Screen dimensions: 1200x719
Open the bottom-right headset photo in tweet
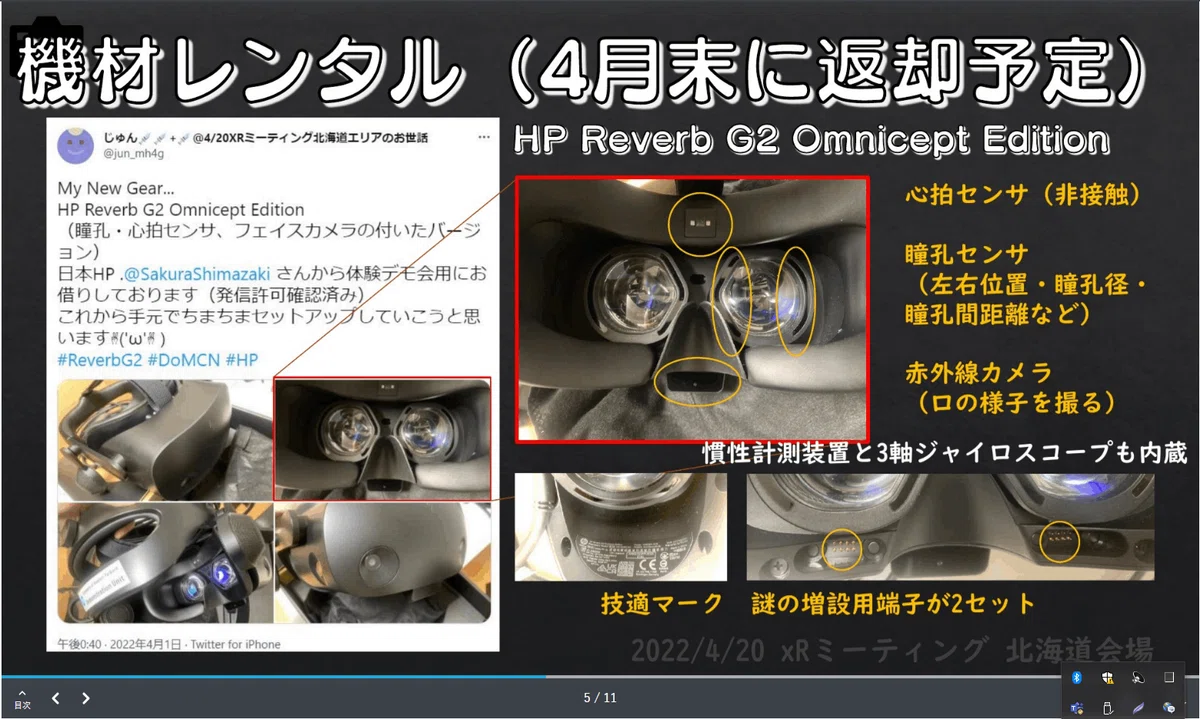pos(383,562)
